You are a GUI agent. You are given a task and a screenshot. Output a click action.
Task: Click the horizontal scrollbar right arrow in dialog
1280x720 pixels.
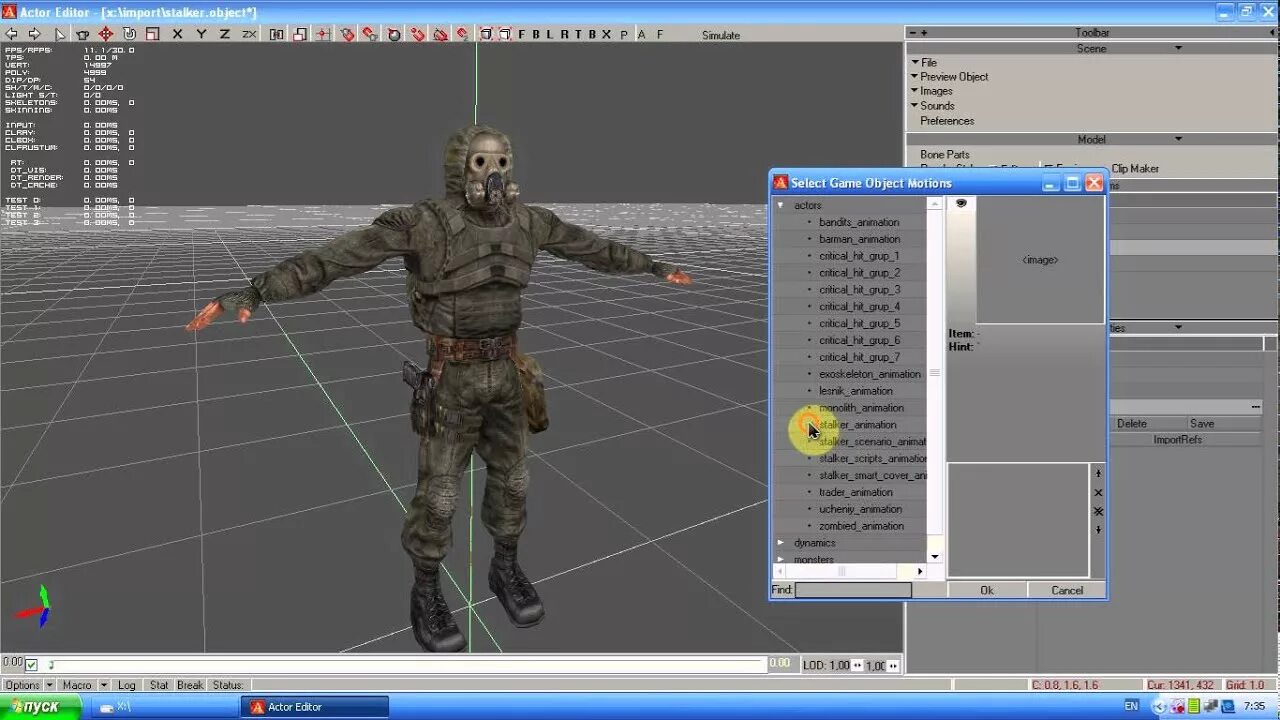tap(920, 571)
